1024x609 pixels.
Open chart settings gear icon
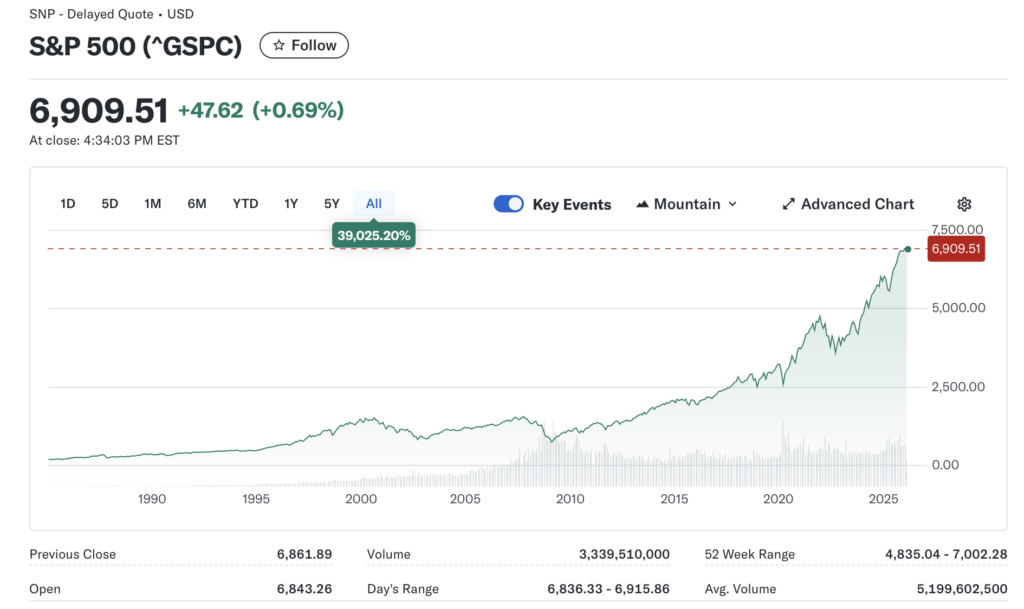[964, 204]
